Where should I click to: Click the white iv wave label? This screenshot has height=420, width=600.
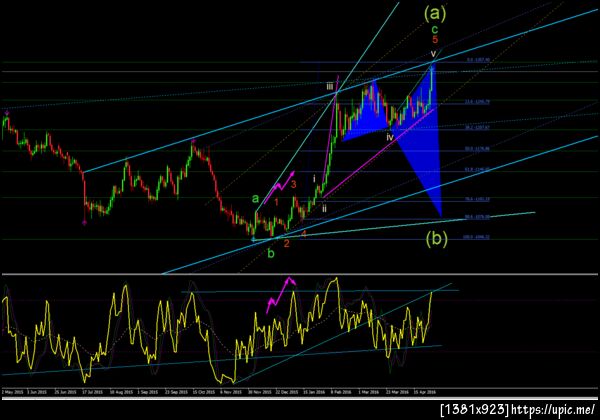tap(390, 137)
